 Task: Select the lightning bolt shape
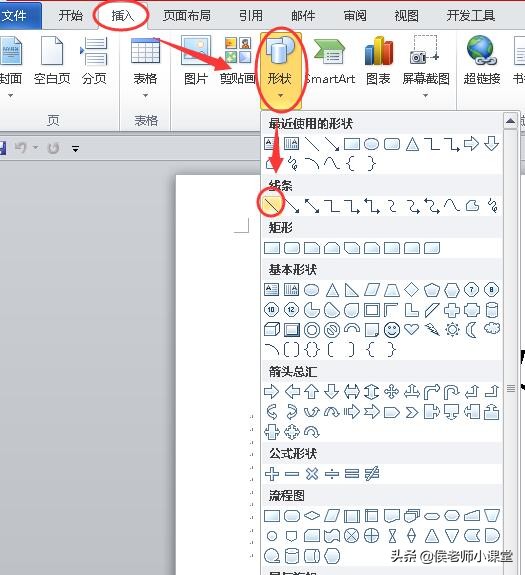pos(432,329)
